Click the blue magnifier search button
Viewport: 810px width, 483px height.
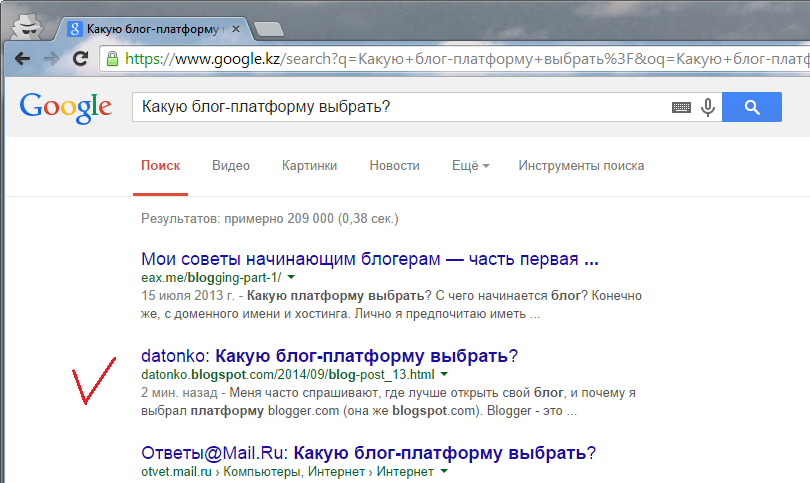coord(752,107)
